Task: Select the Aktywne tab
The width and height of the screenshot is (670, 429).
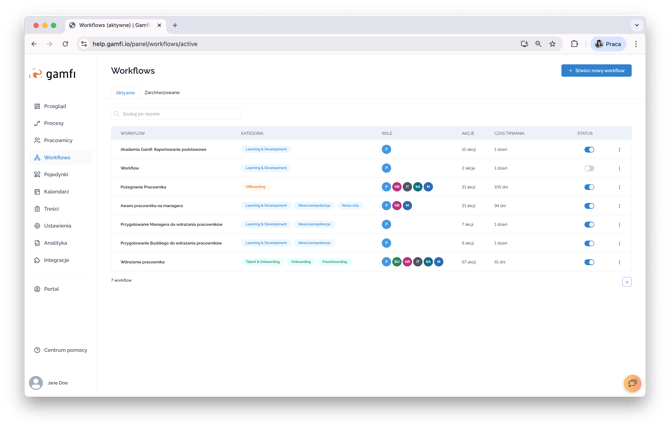Action: tap(125, 92)
